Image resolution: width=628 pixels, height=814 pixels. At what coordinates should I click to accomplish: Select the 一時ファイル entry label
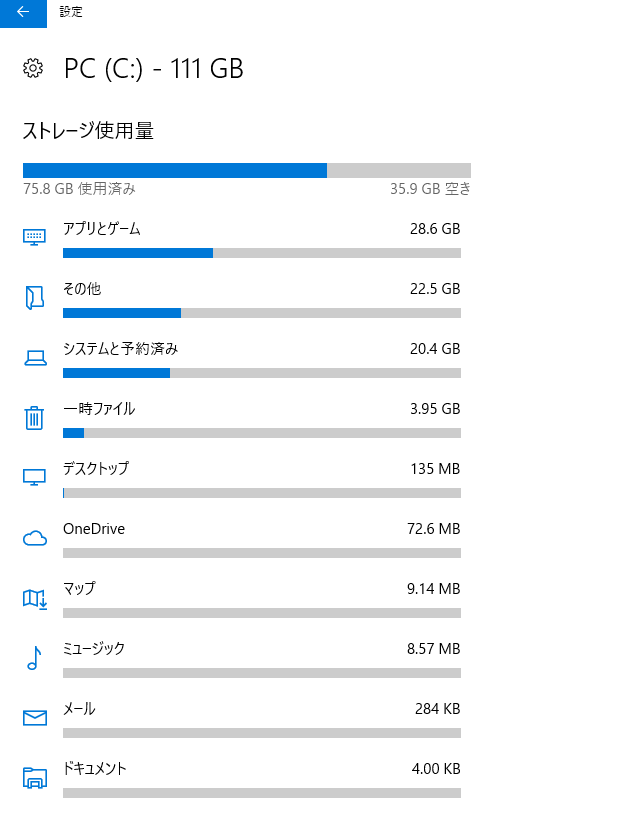[x=99, y=409]
